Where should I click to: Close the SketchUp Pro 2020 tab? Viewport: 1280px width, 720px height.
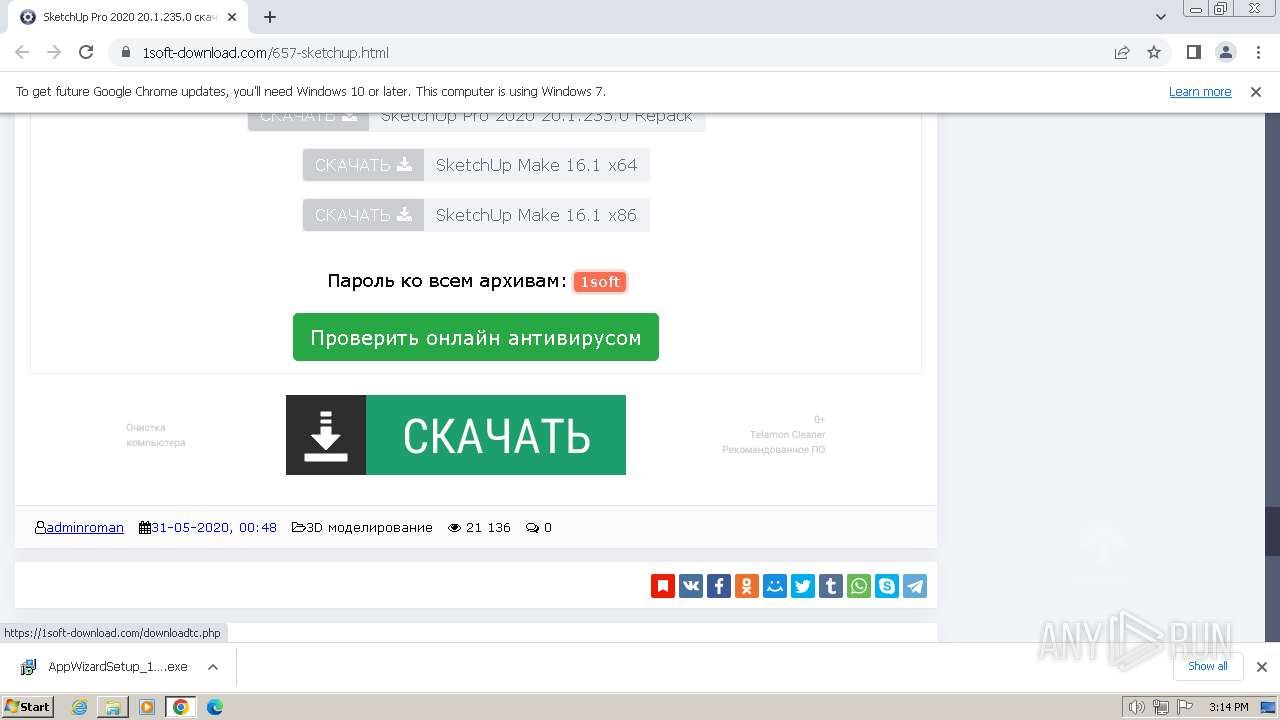[x=231, y=17]
